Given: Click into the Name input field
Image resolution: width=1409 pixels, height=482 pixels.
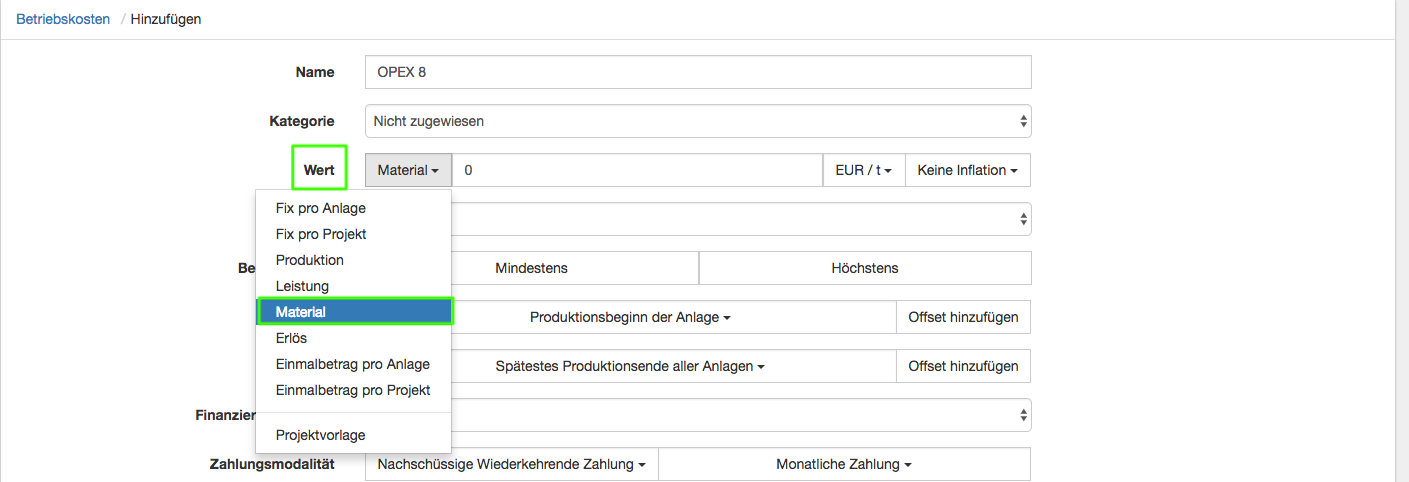Looking at the screenshot, I should click(x=698, y=72).
